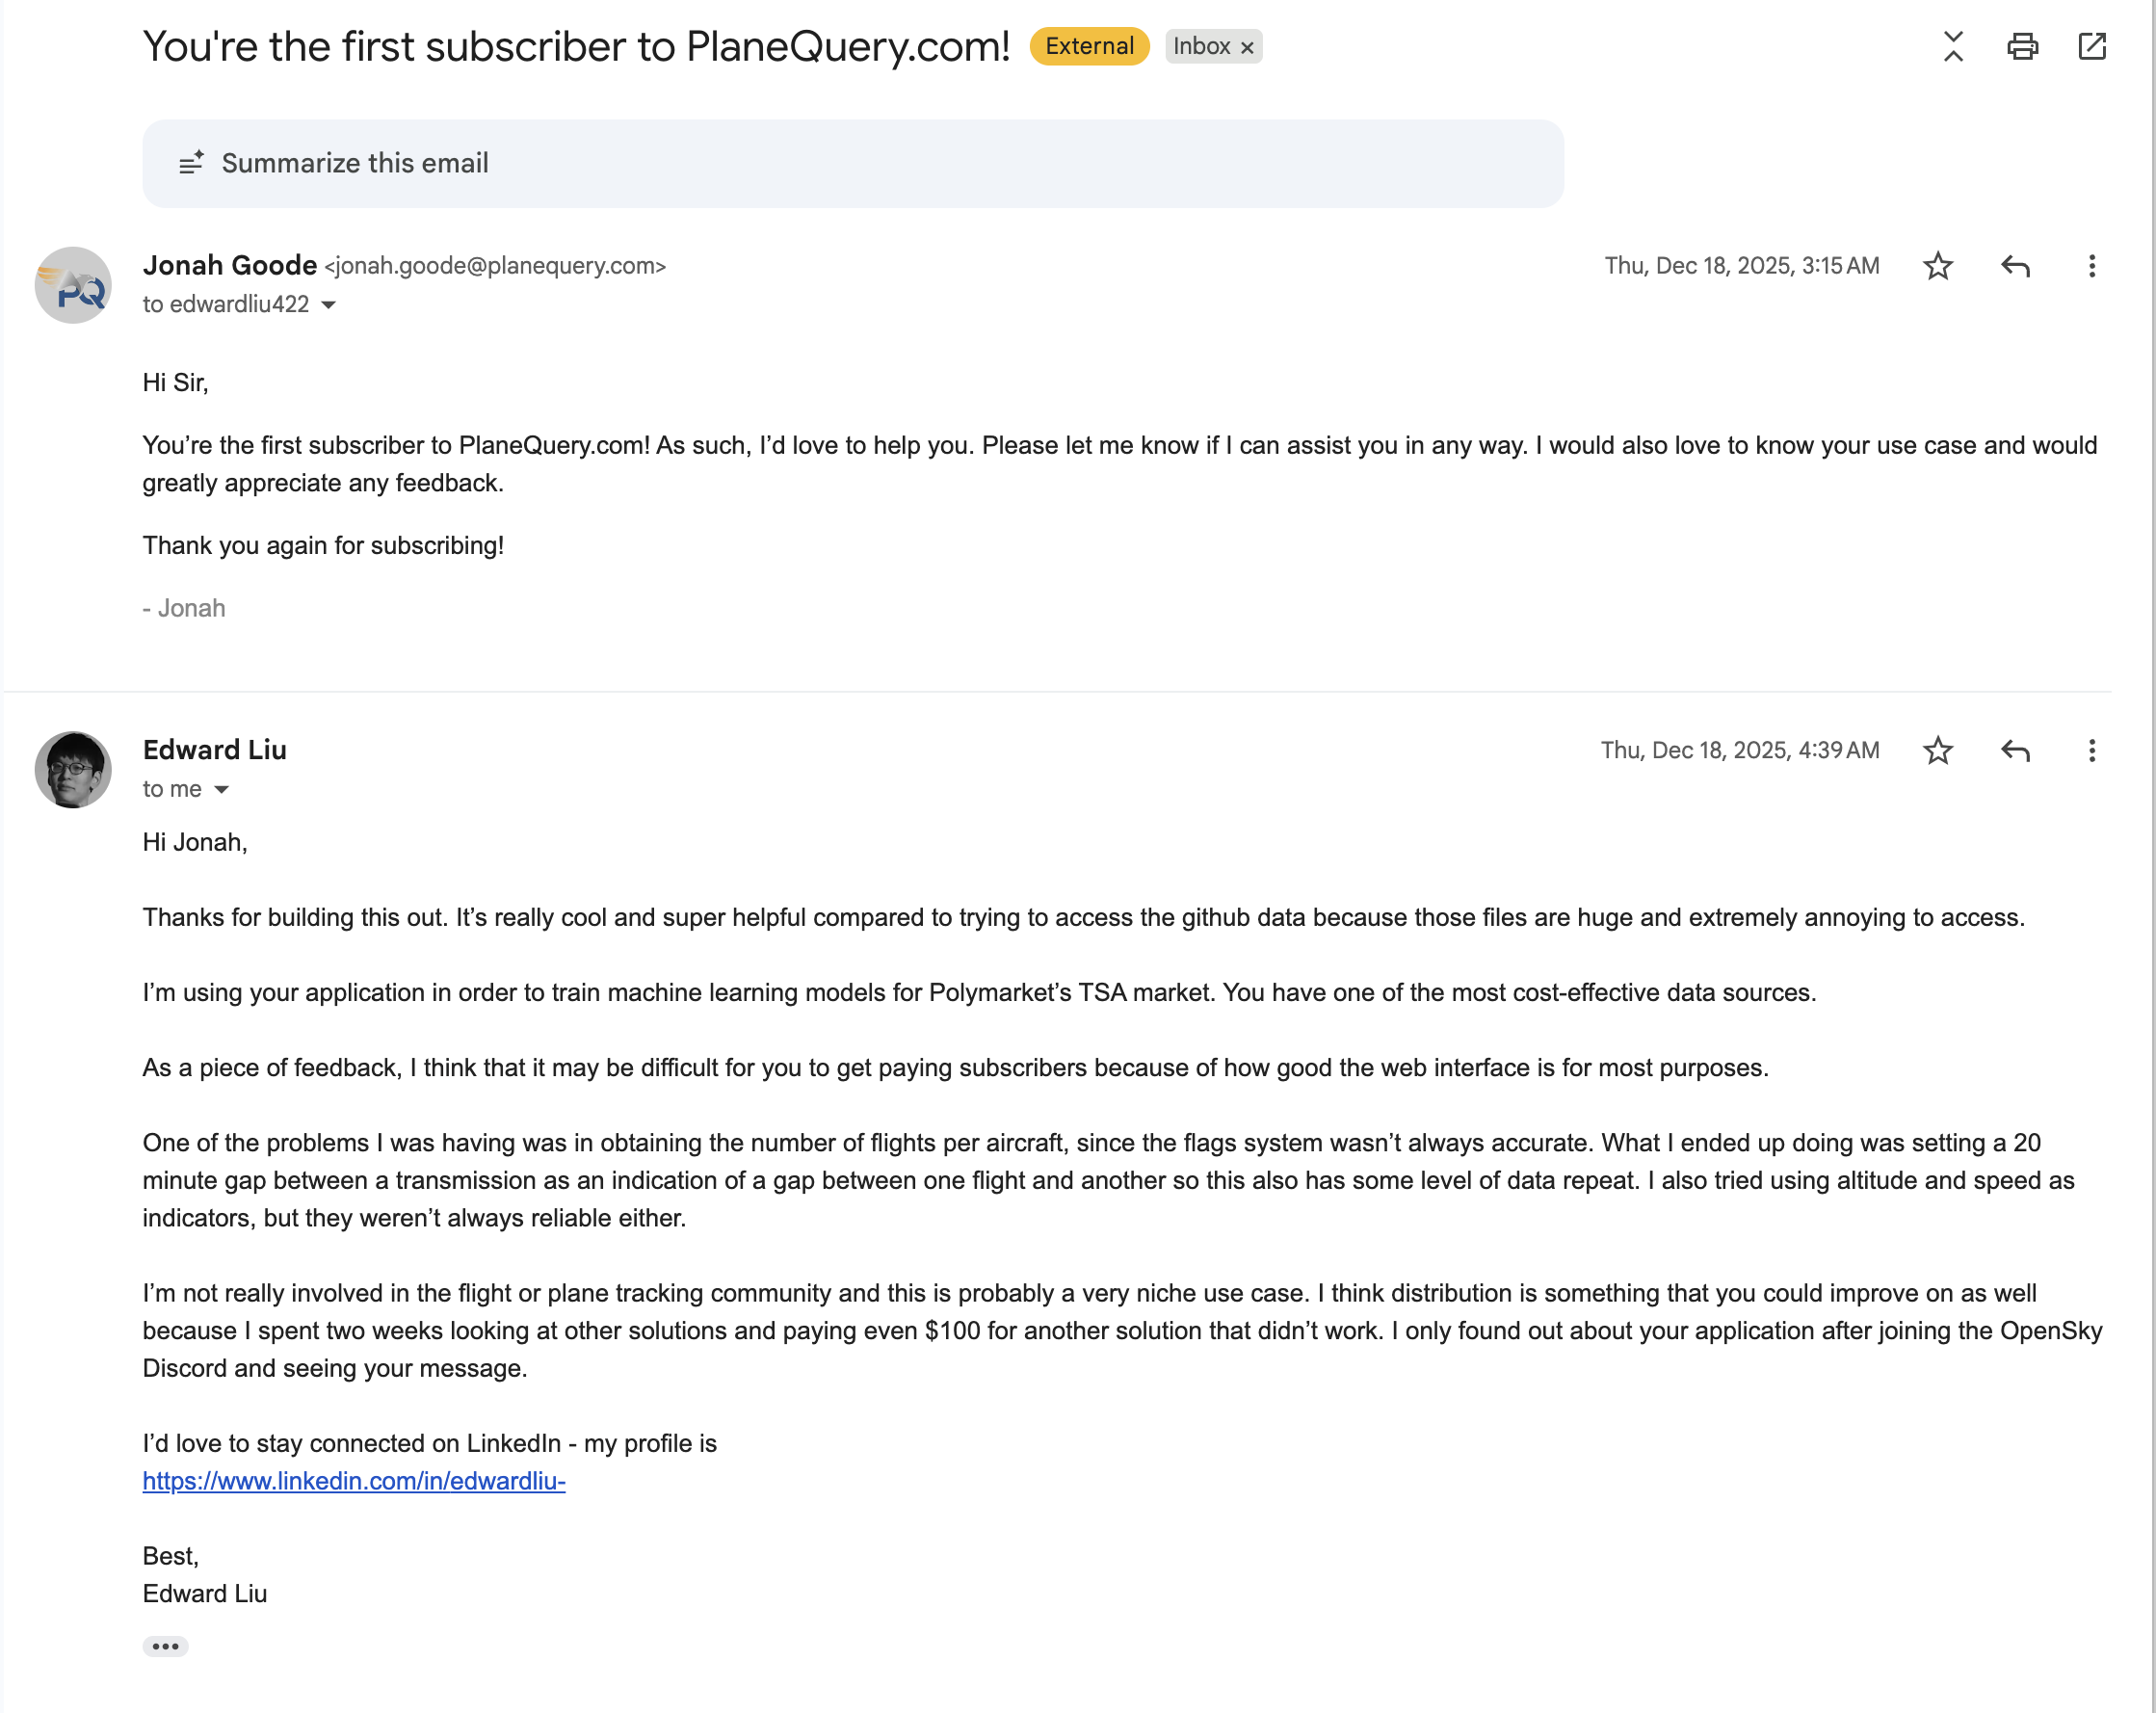Star Jonah Goode's email
2156x1713 pixels.
pos(1937,266)
